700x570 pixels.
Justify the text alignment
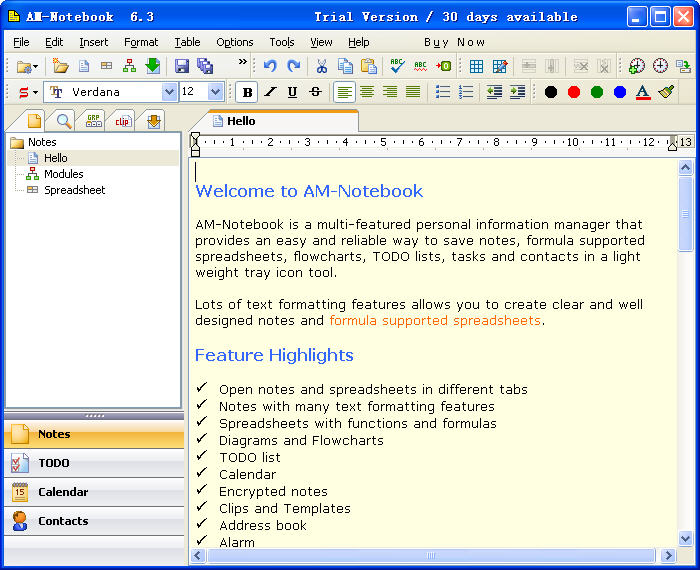[x=413, y=92]
